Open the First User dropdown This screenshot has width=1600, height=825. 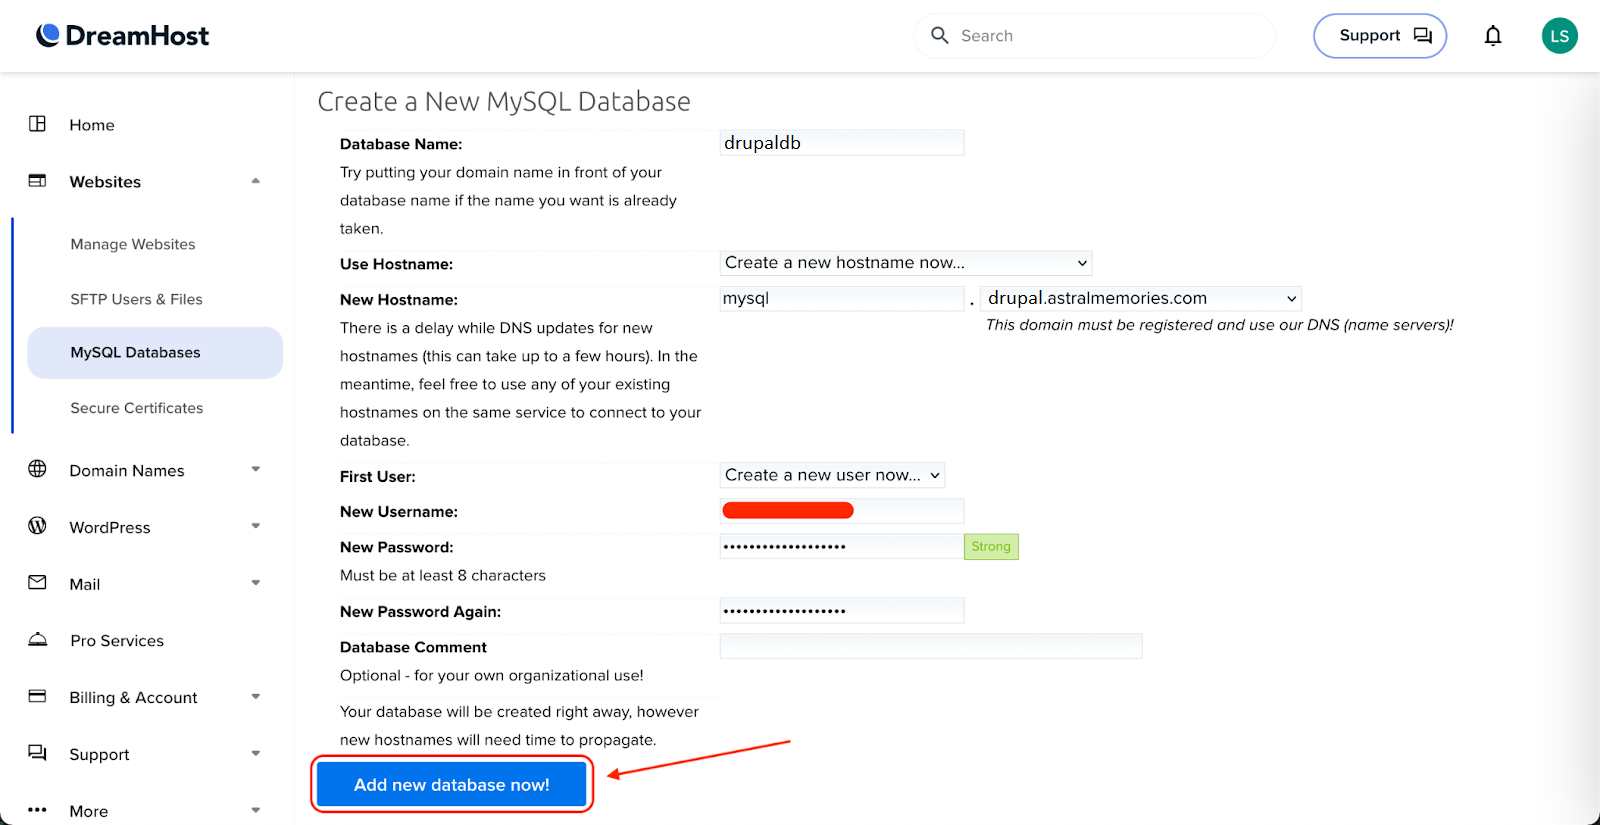[x=831, y=475]
